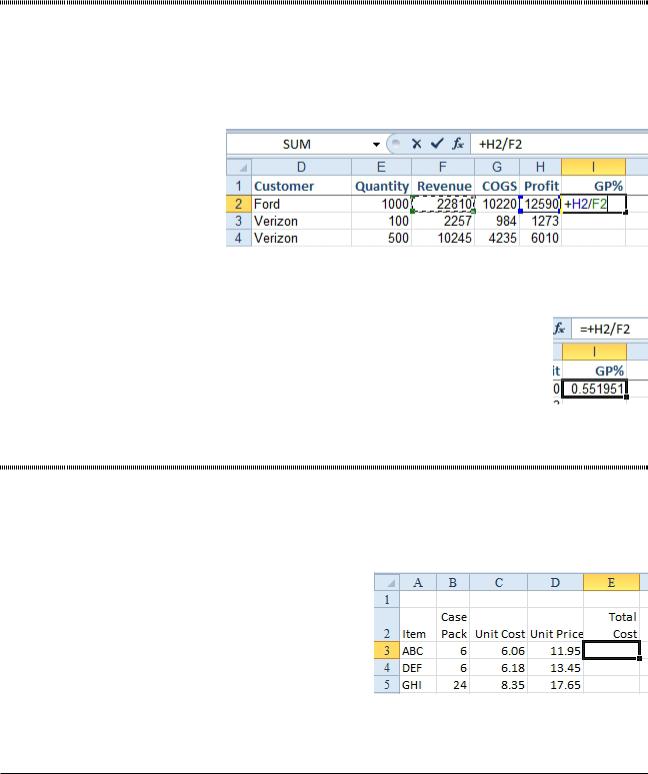Select highlighted column I header in top sheet

point(593,167)
